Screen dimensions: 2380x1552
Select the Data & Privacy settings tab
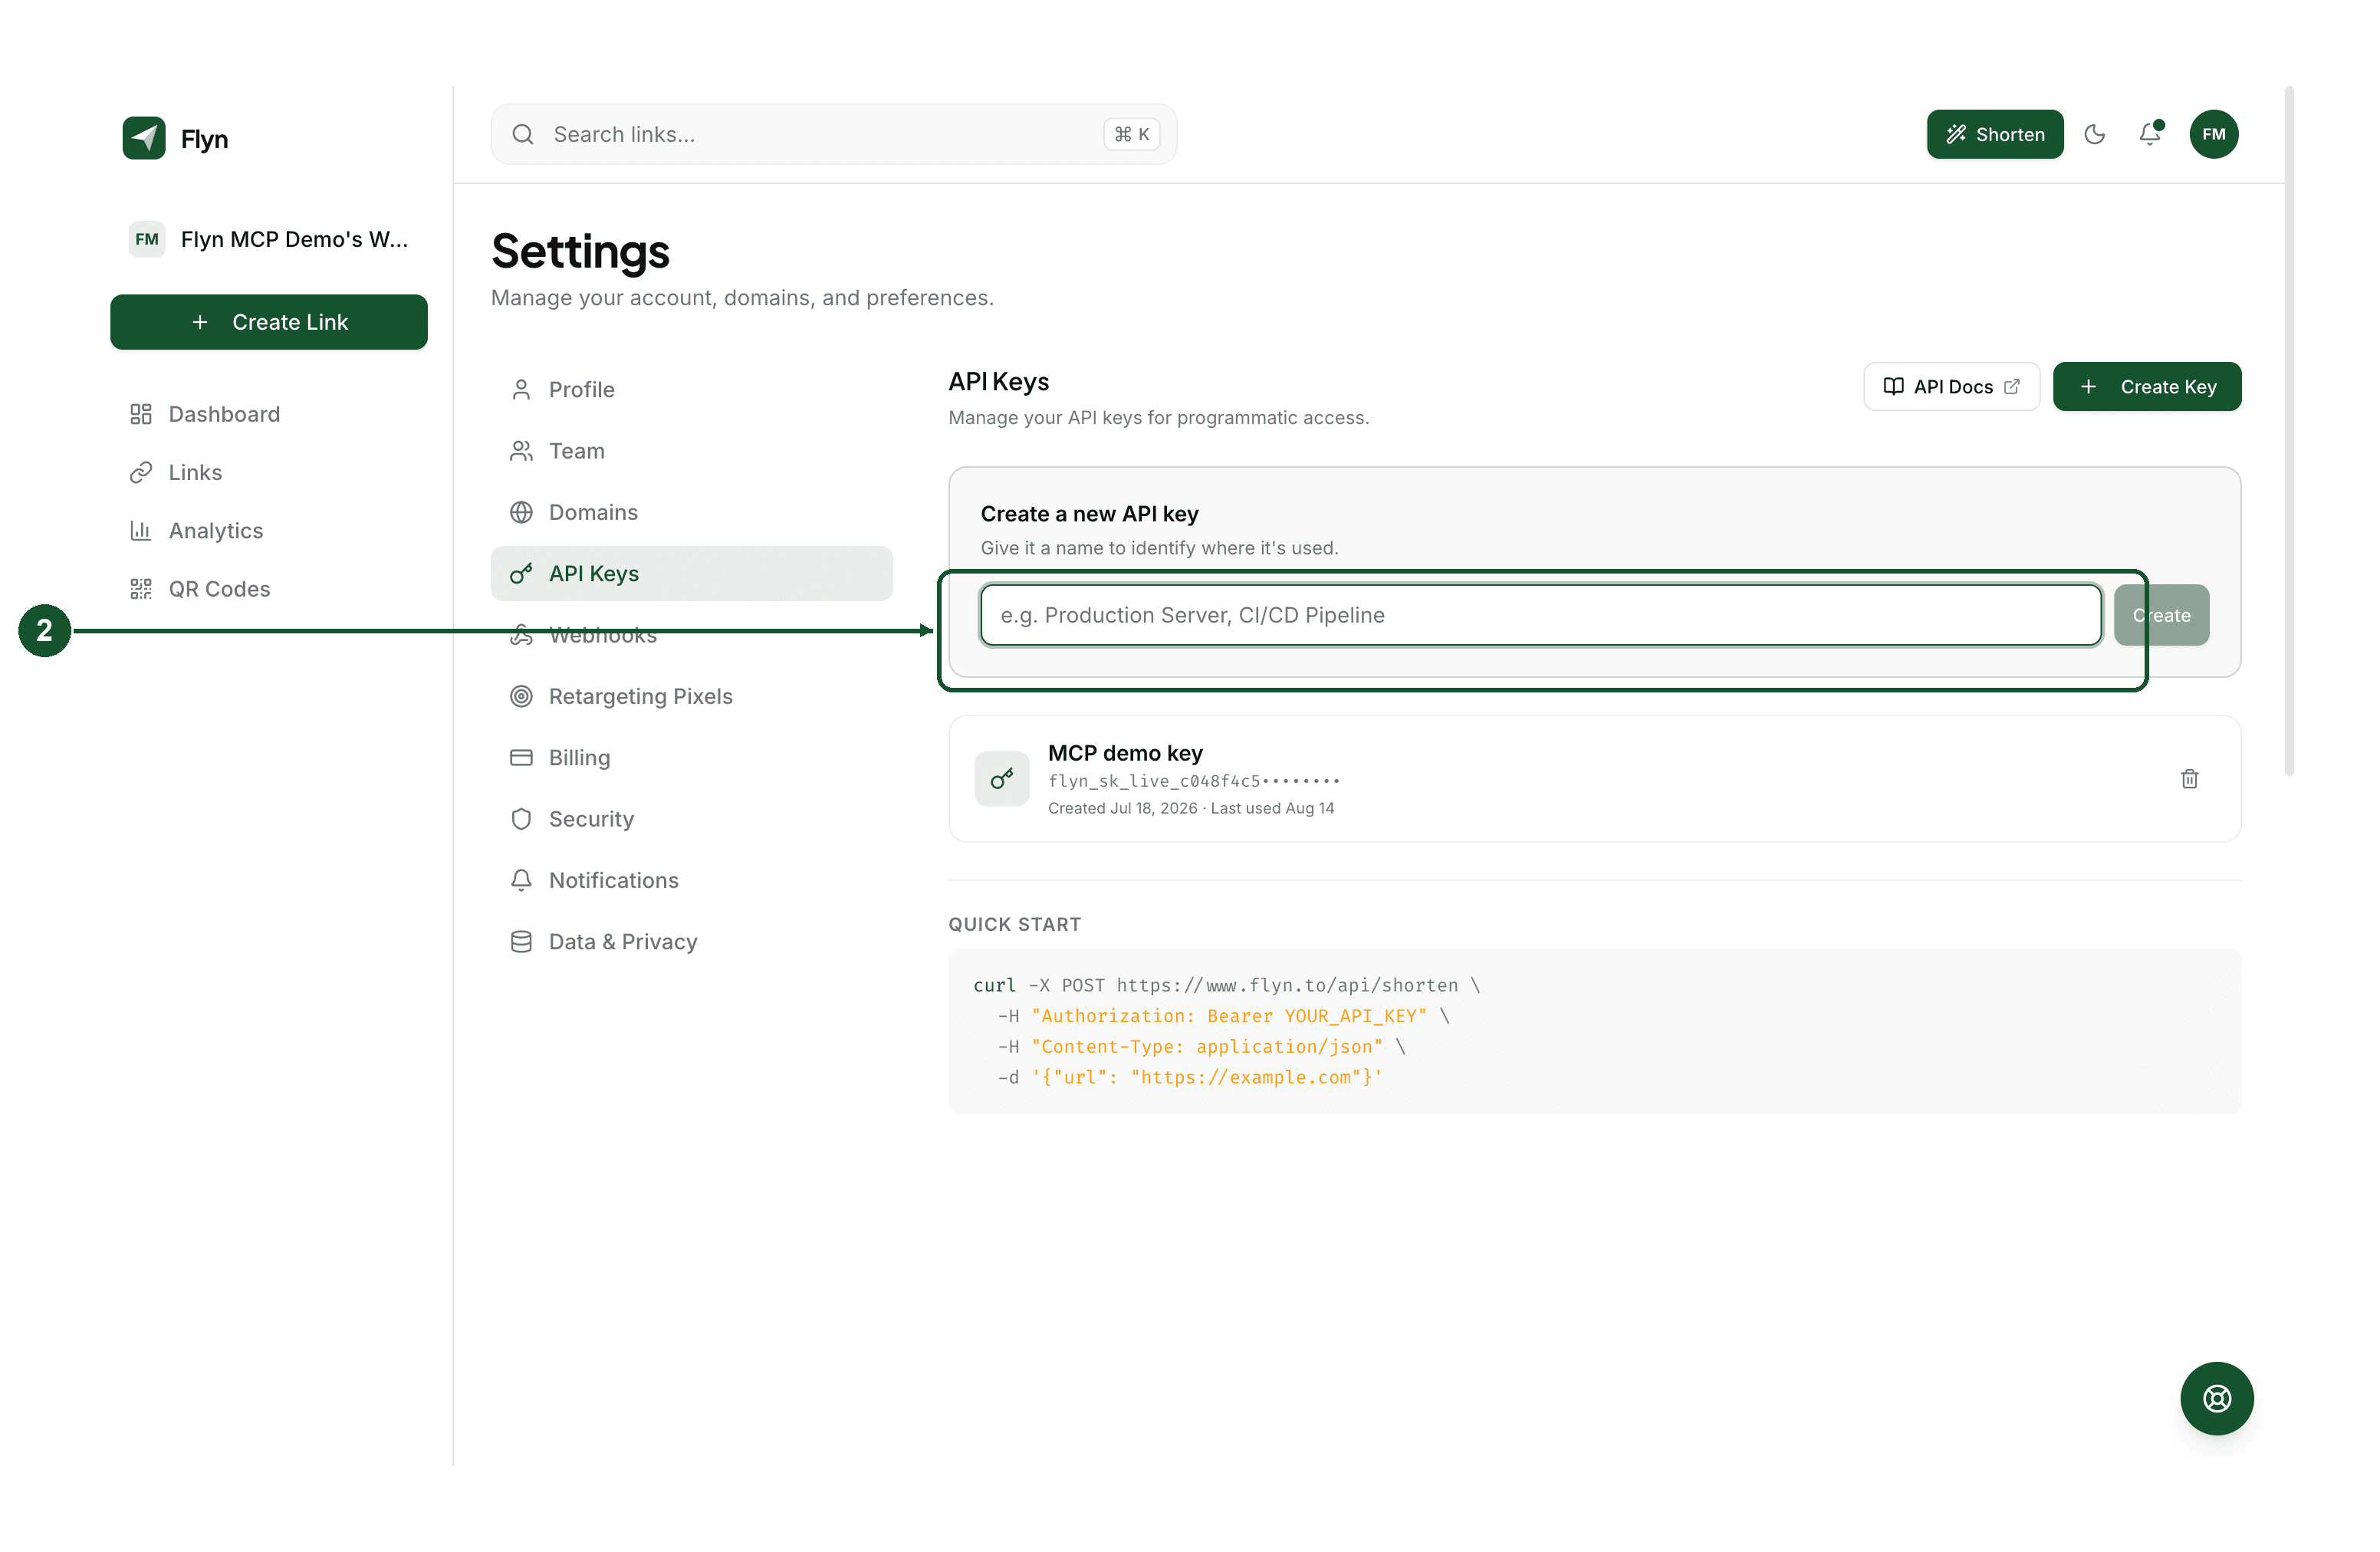coord(691,942)
